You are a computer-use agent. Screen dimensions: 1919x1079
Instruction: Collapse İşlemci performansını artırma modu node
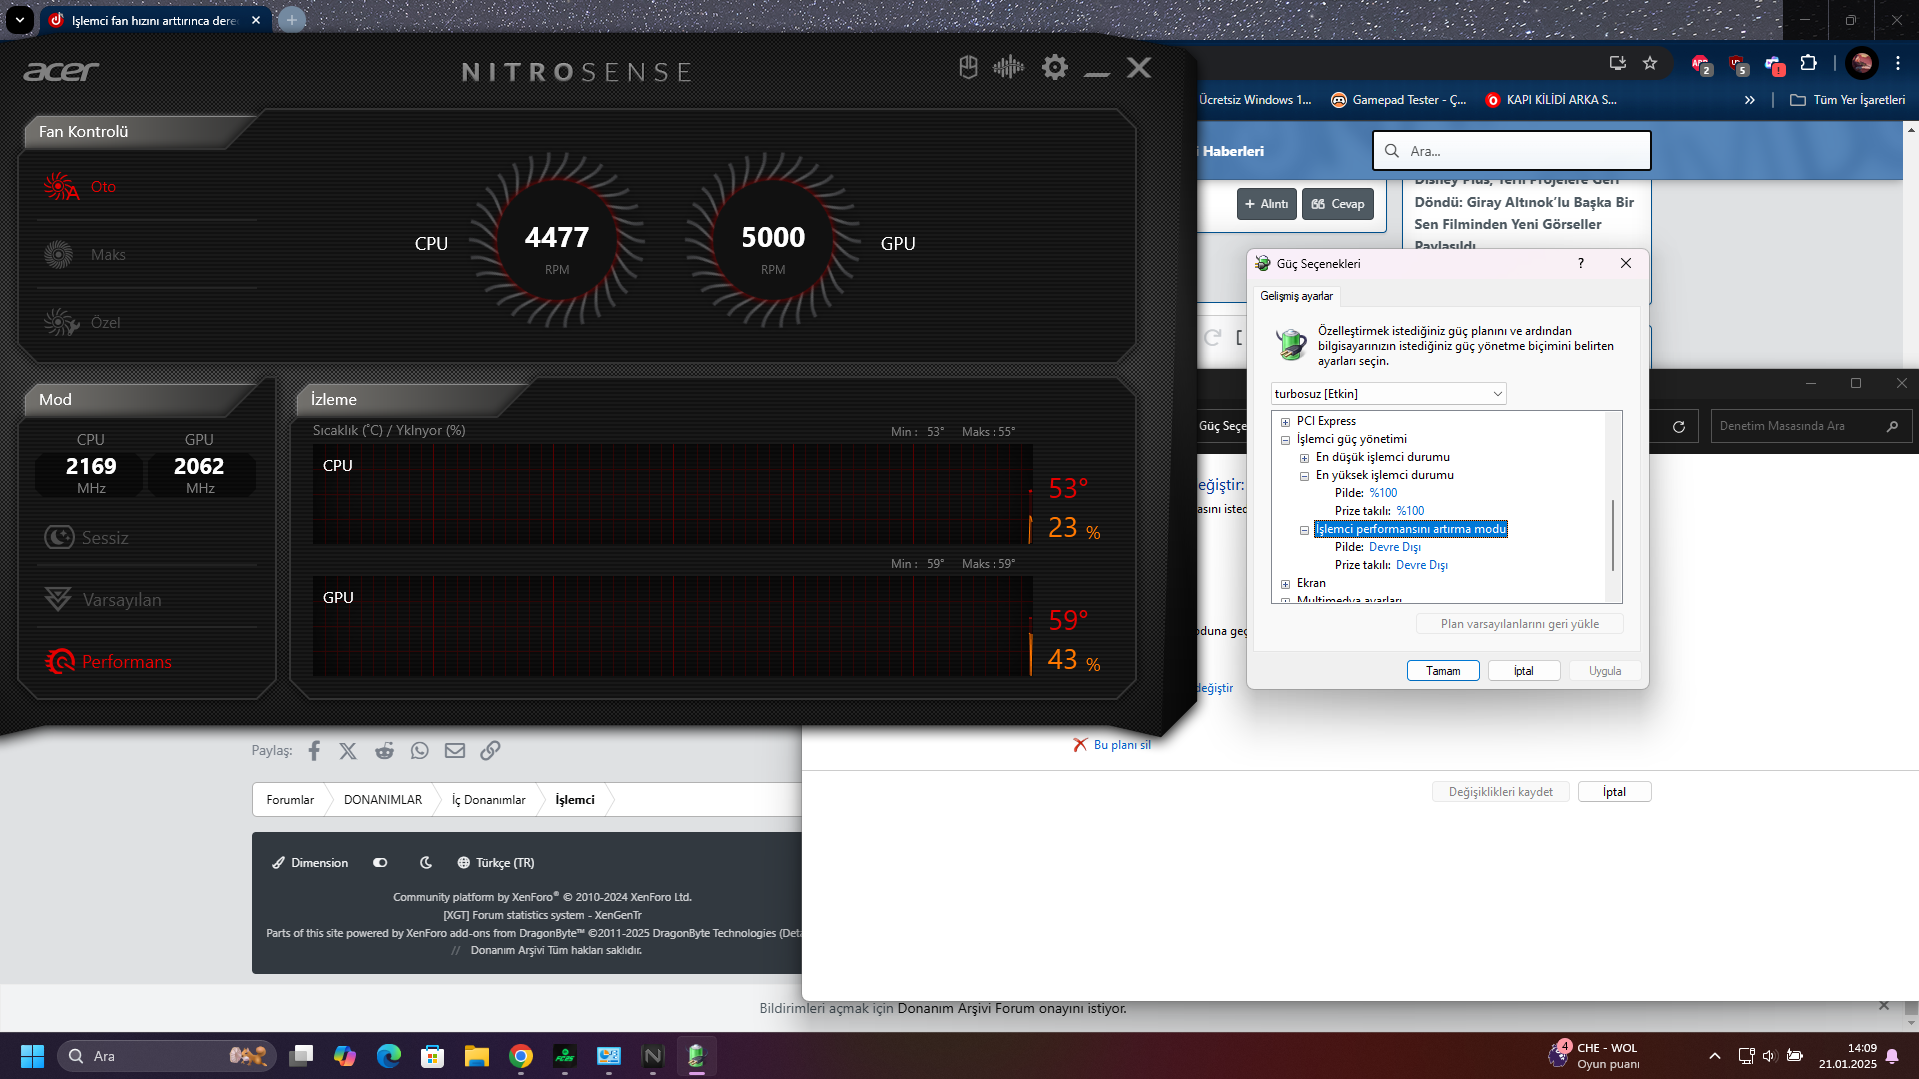(1304, 530)
